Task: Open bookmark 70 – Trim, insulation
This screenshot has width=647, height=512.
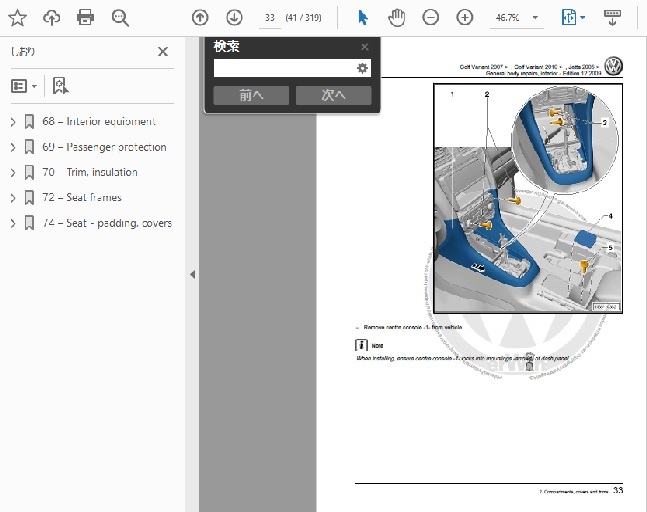Action: (90, 172)
